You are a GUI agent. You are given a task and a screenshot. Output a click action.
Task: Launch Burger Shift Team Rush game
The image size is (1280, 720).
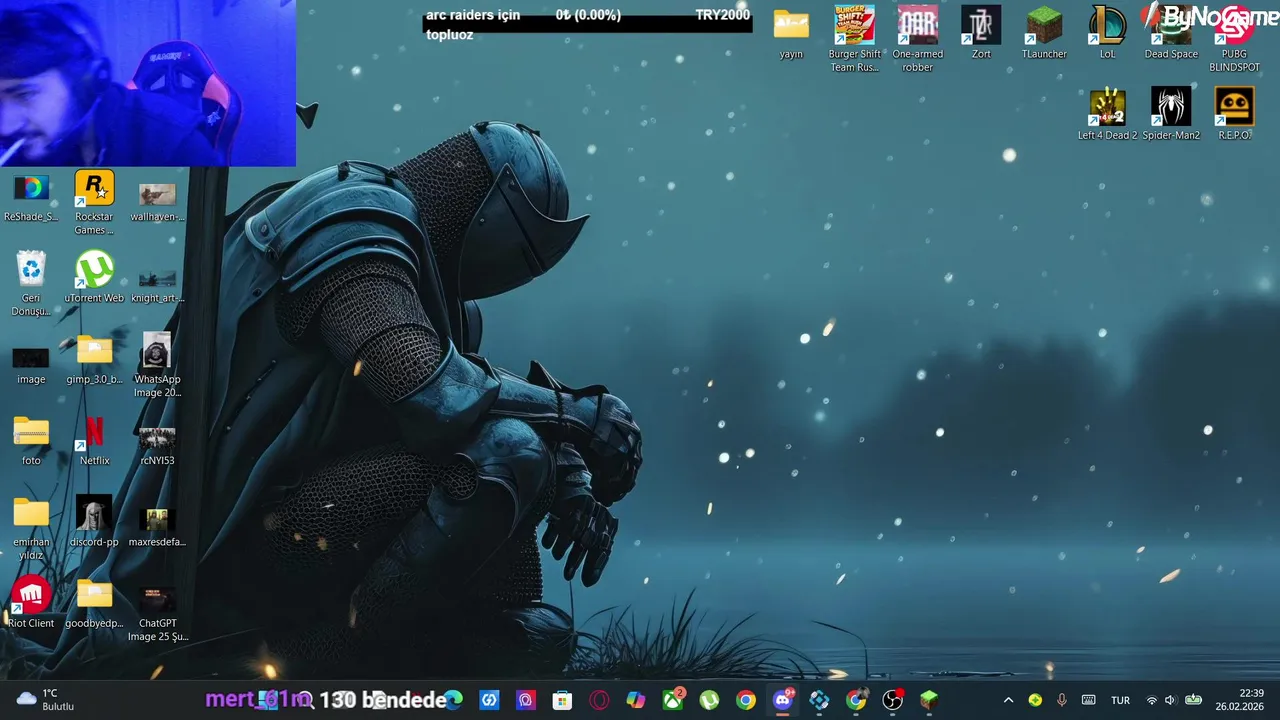[x=855, y=40]
